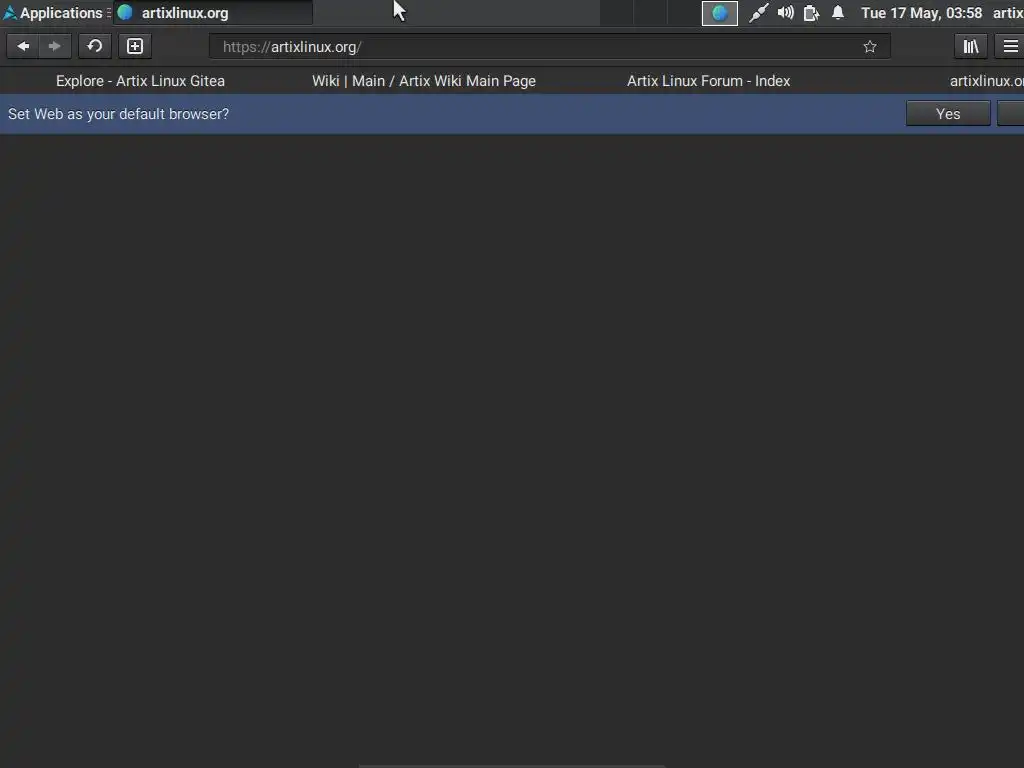
Task: Click the workspace switcher browser icon
Action: [720, 13]
